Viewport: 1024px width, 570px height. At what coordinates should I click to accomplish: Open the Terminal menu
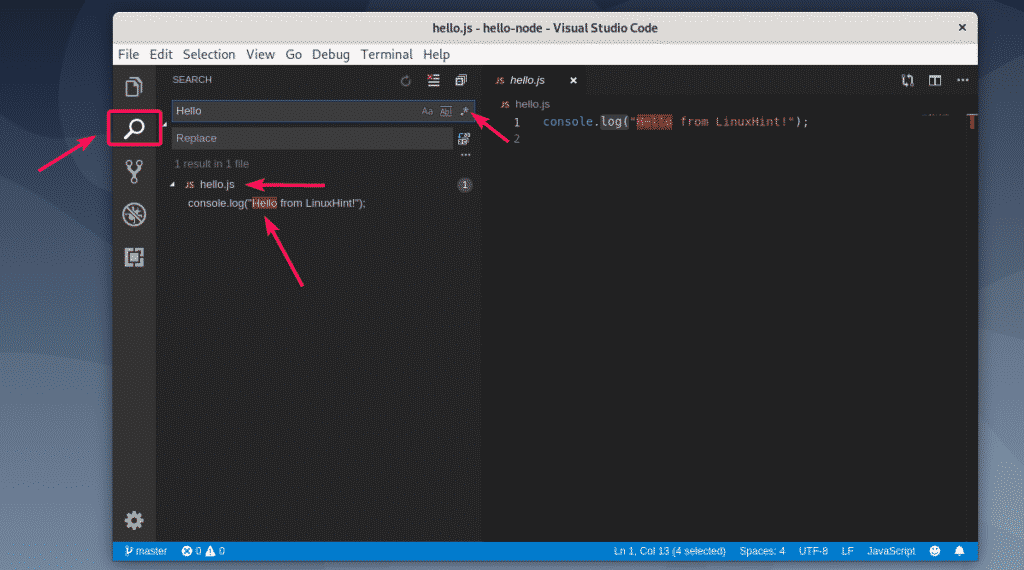click(x=386, y=55)
